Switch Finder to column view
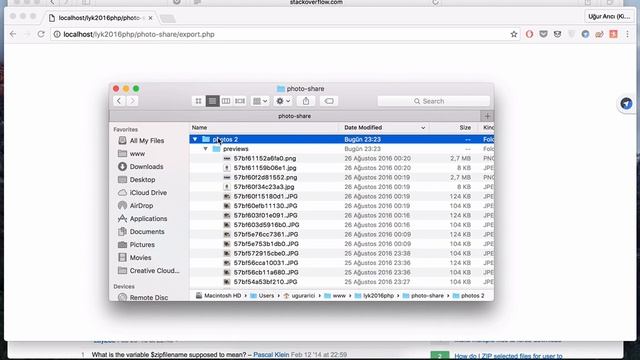 (x=226, y=101)
